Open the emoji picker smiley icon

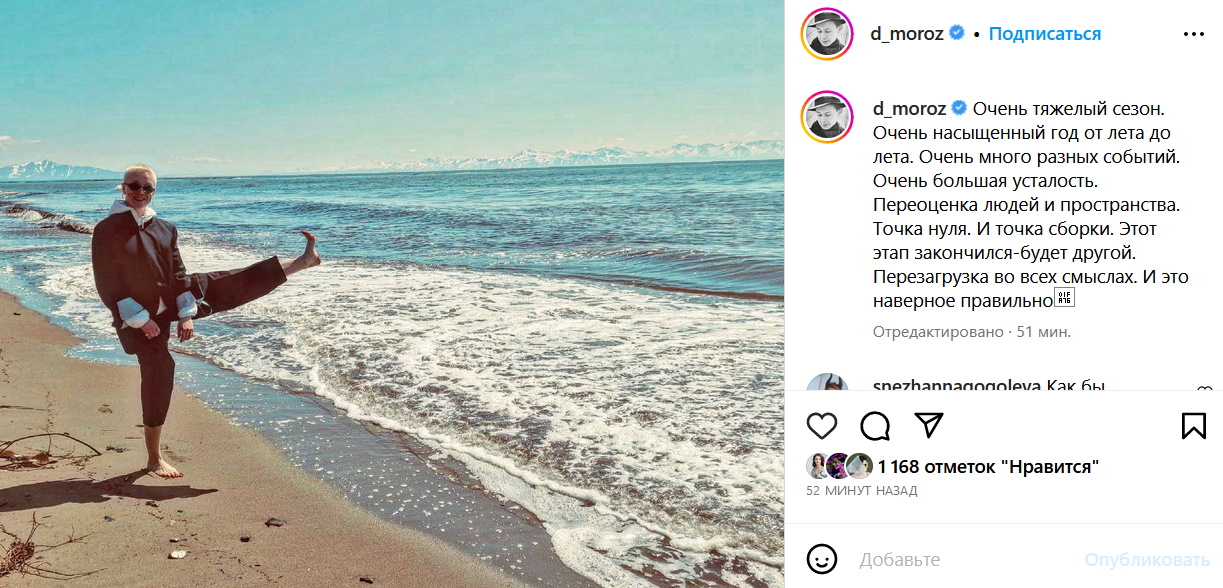pos(822,559)
